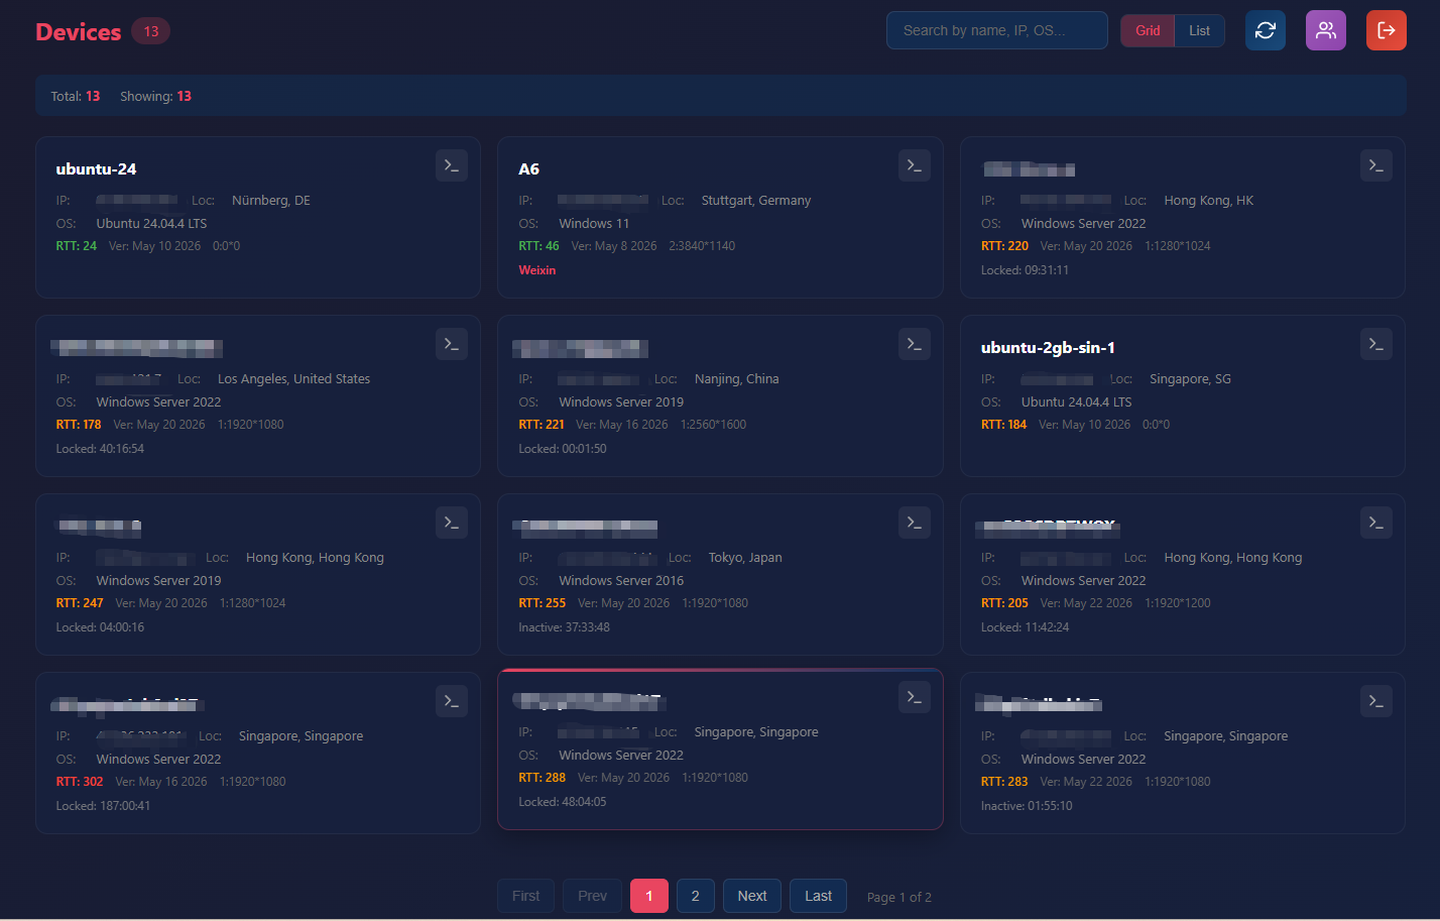Open the purple users management icon
The image size is (1440, 921).
point(1326,30)
